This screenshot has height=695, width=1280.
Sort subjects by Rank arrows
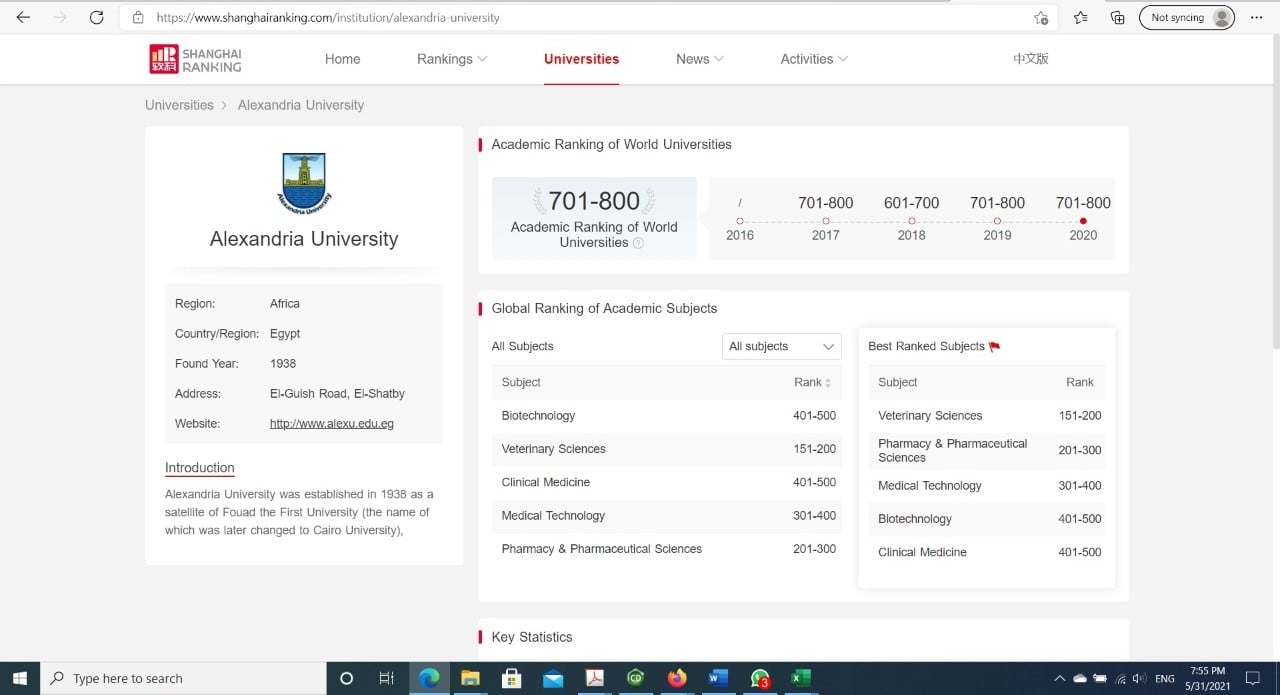[827, 383]
